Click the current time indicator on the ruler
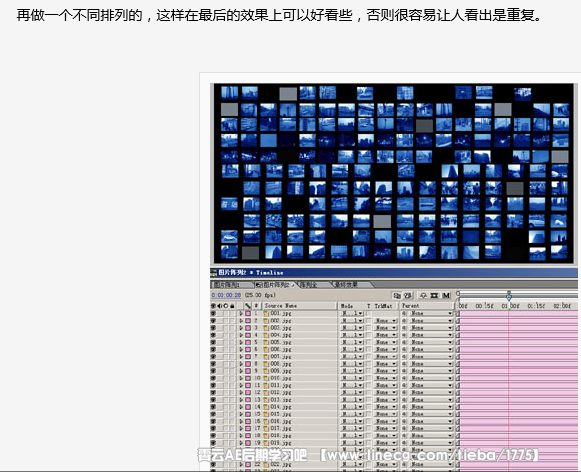The height and width of the screenshot is (472, 581). coord(509,296)
